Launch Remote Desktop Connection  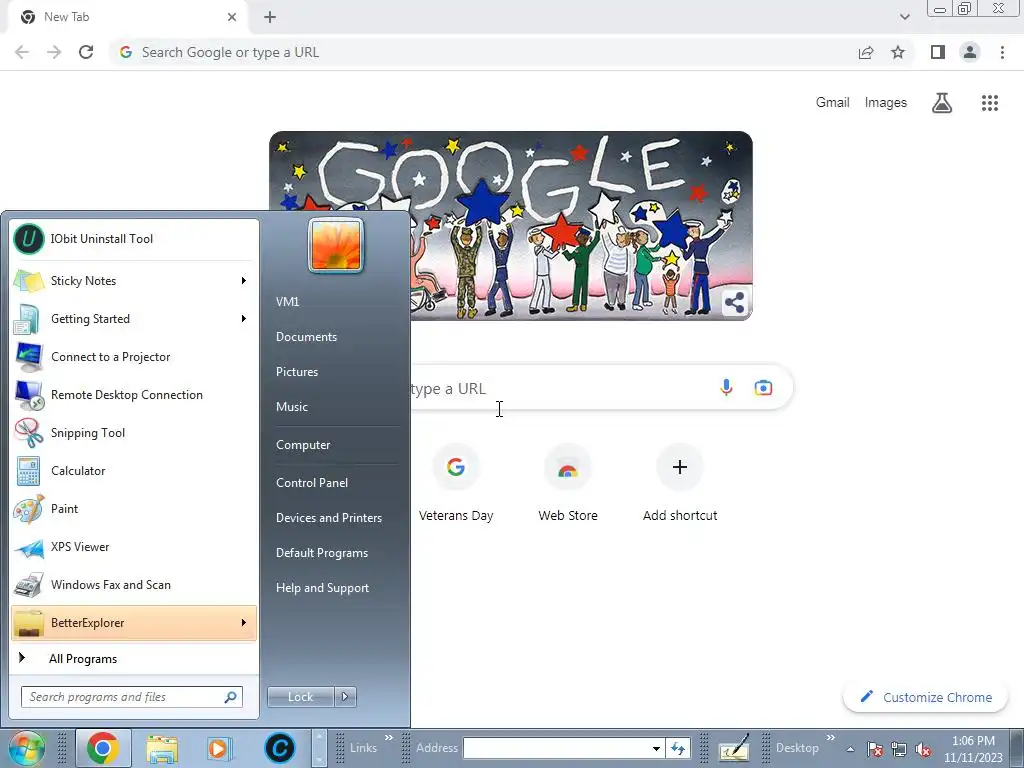pyautogui.click(x=134, y=394)
